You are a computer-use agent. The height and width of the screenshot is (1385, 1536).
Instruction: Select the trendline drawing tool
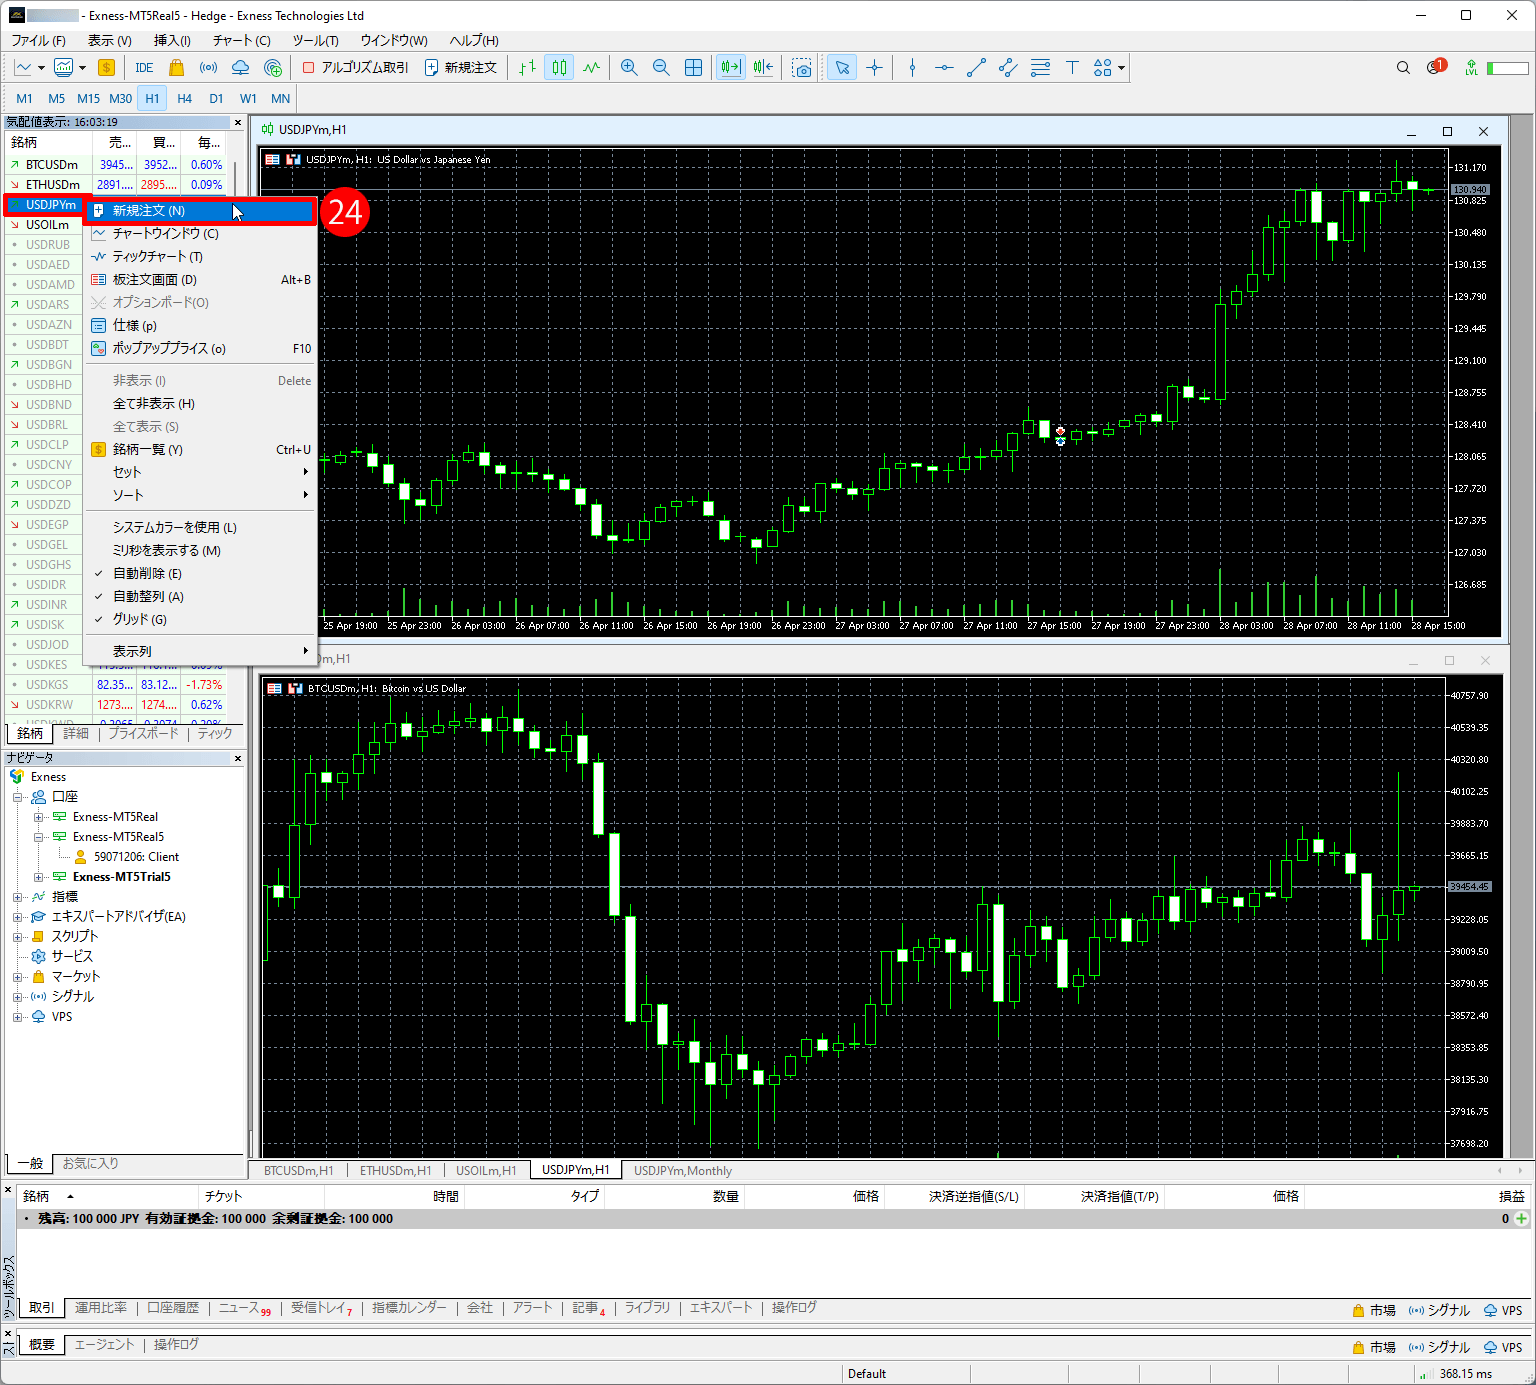(x=976, y=68)
